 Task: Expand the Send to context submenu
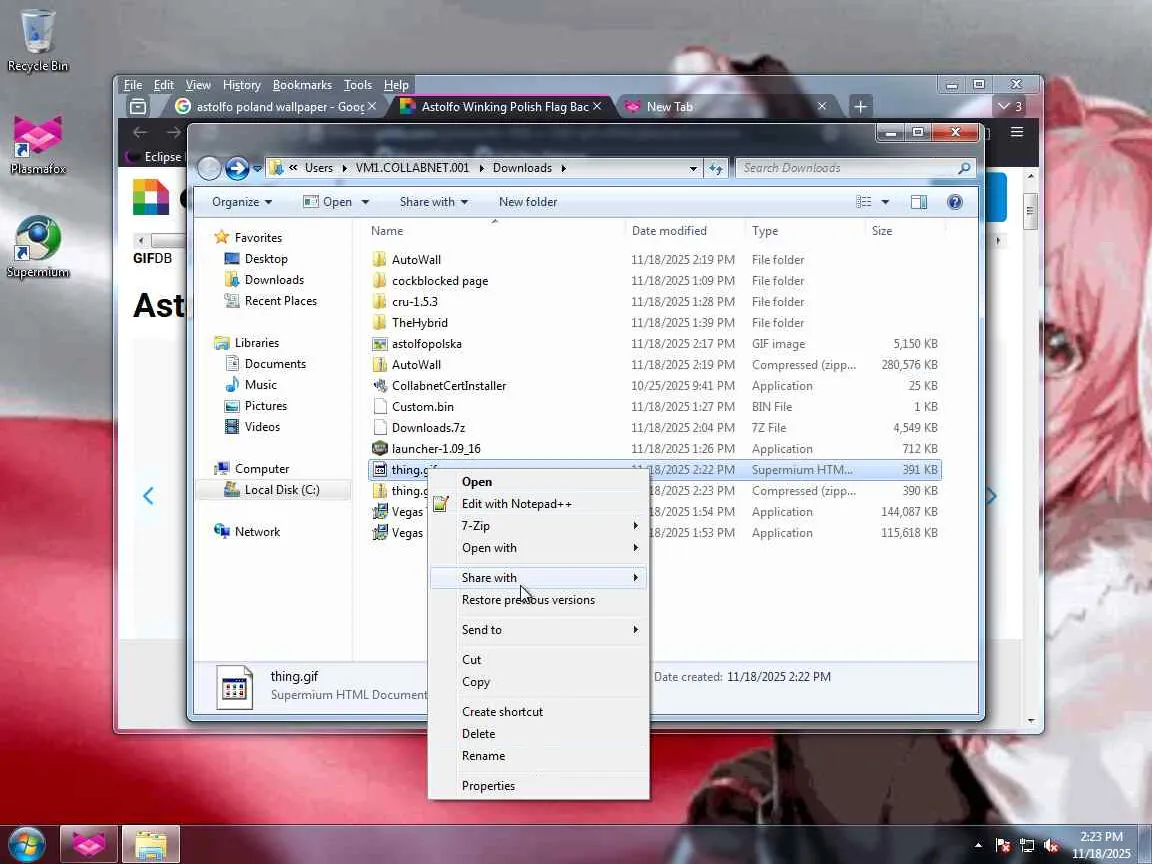(539, 630)
